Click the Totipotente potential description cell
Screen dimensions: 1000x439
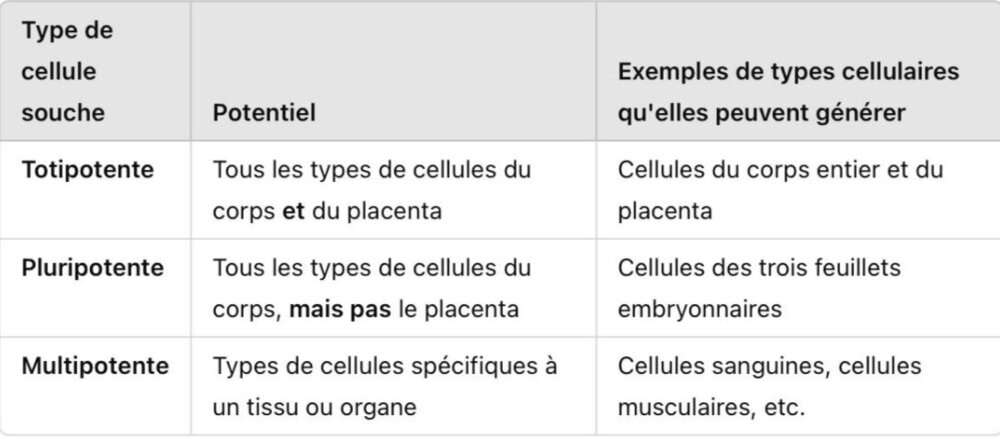tap(372, 190)
